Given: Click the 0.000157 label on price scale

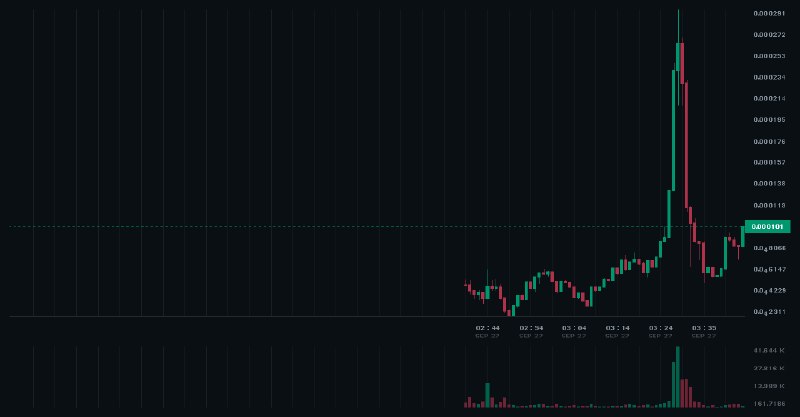Looking at the screenshot, I should (x=769, y=162).
